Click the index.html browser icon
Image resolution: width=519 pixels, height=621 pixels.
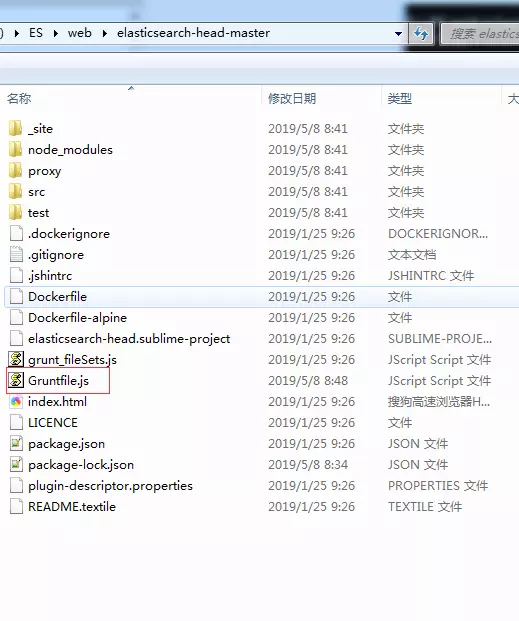[16, 402]
